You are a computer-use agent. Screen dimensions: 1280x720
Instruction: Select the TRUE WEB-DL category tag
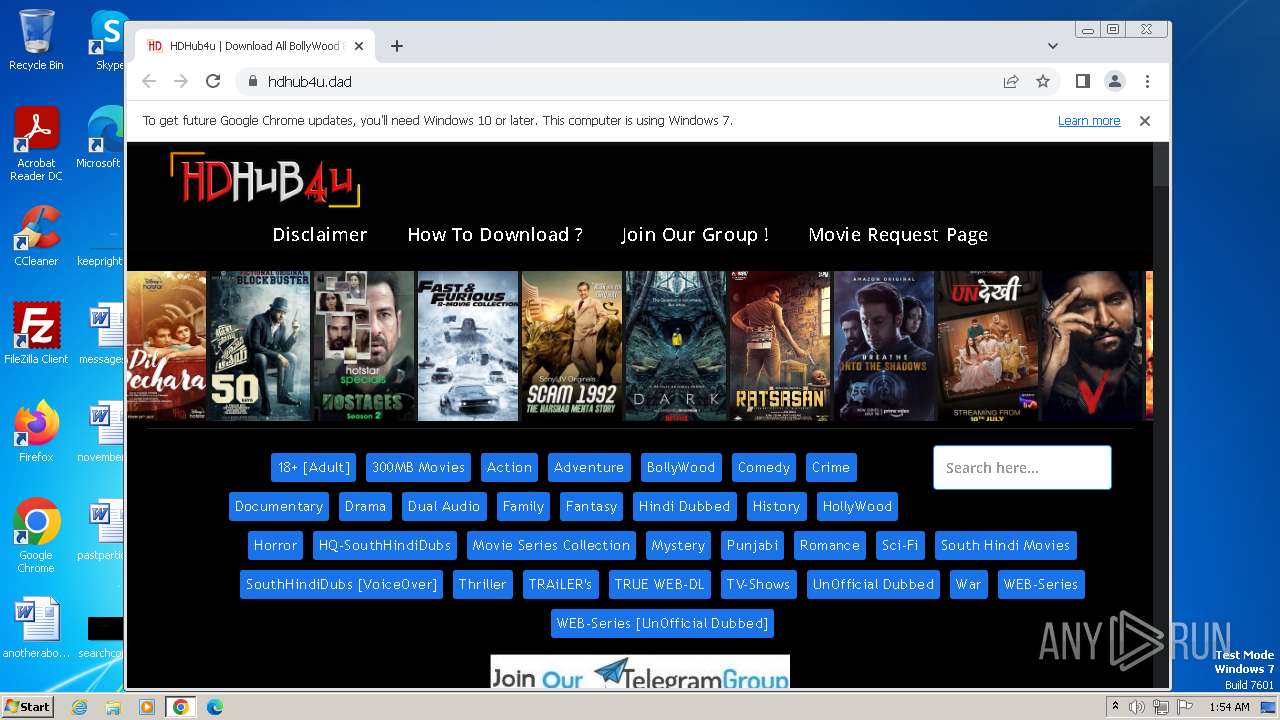tap(659, 584)
